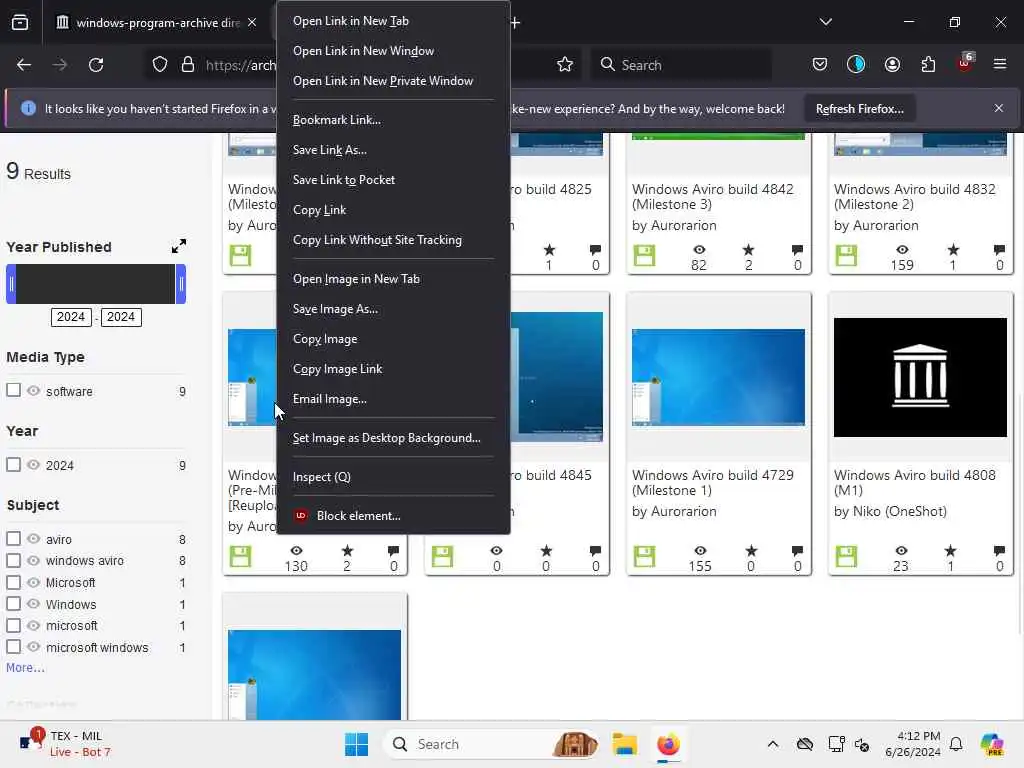
Task: Go back using the back arrow
Action: point(24,65)
